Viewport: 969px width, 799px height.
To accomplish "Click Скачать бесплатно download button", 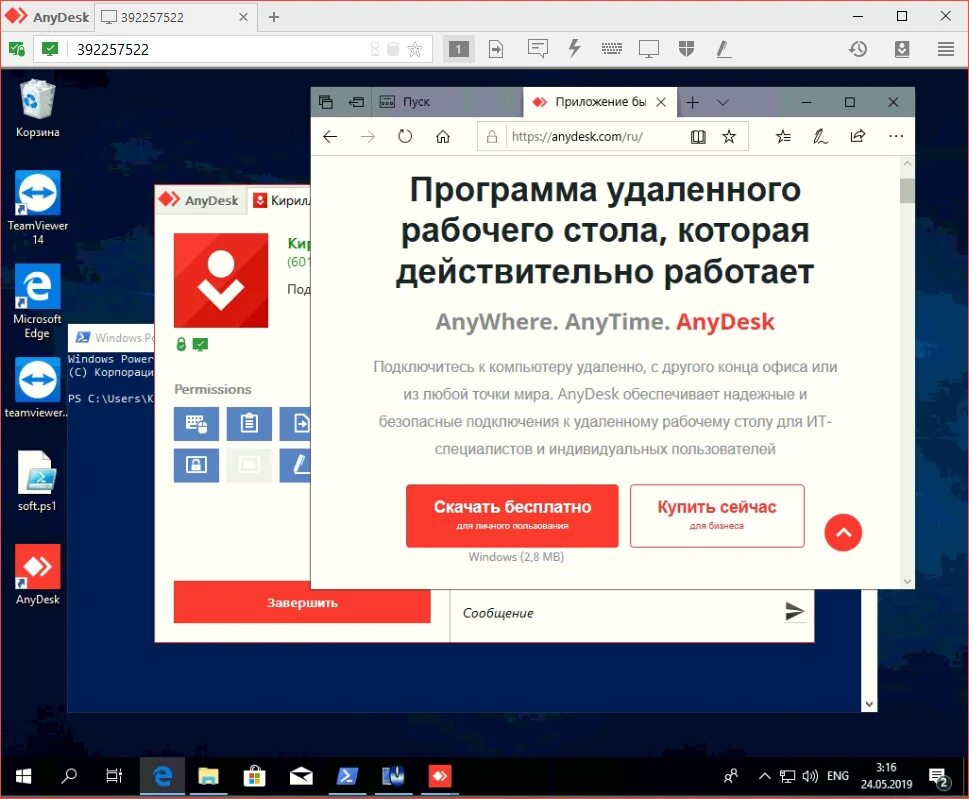I will click(x=512, y=515).
